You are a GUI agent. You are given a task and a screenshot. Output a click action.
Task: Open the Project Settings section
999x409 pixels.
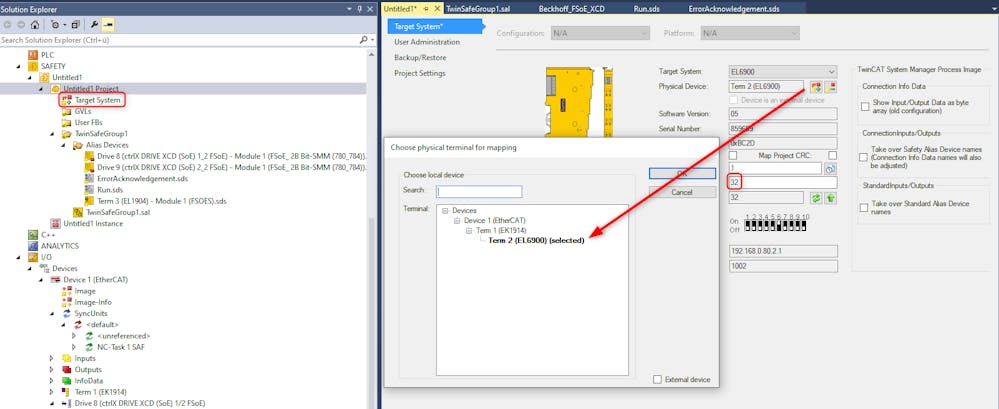coord(419,73)
